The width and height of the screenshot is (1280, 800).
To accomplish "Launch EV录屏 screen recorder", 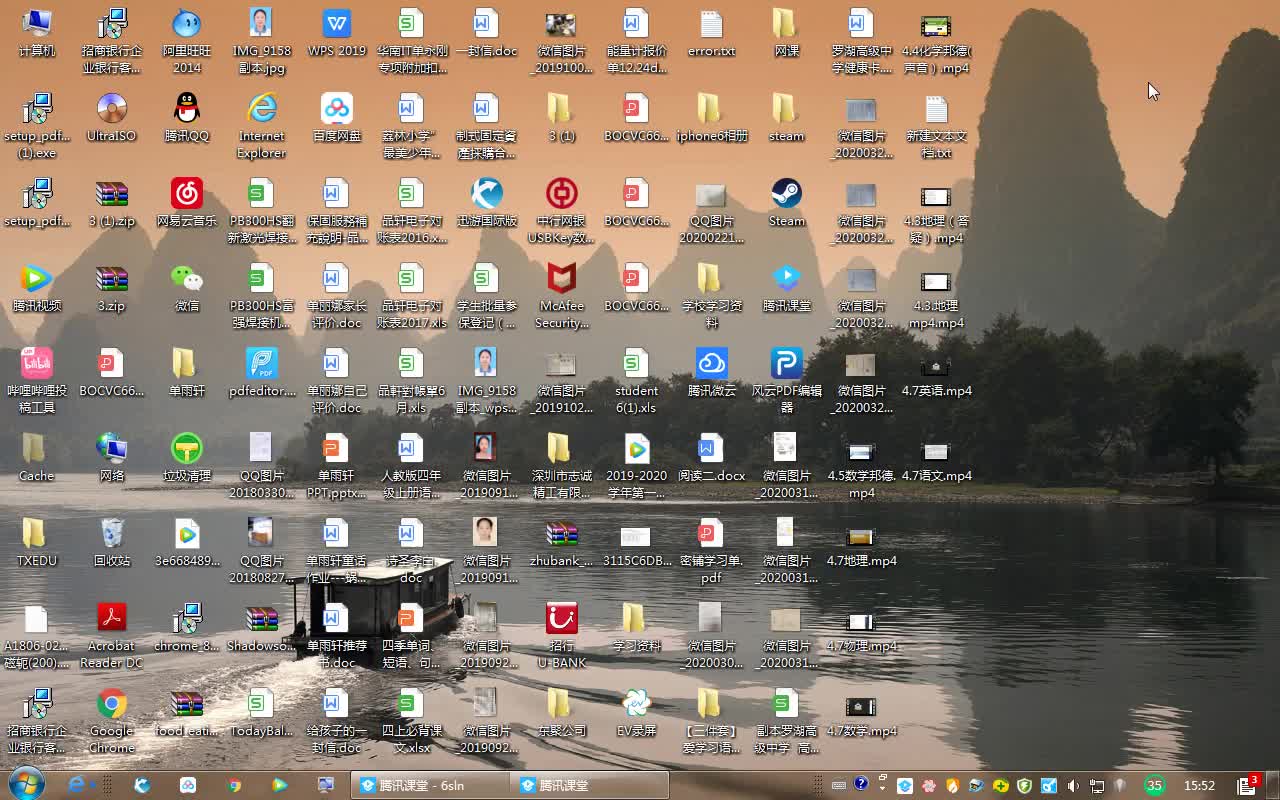I will [x=637, y=714].
